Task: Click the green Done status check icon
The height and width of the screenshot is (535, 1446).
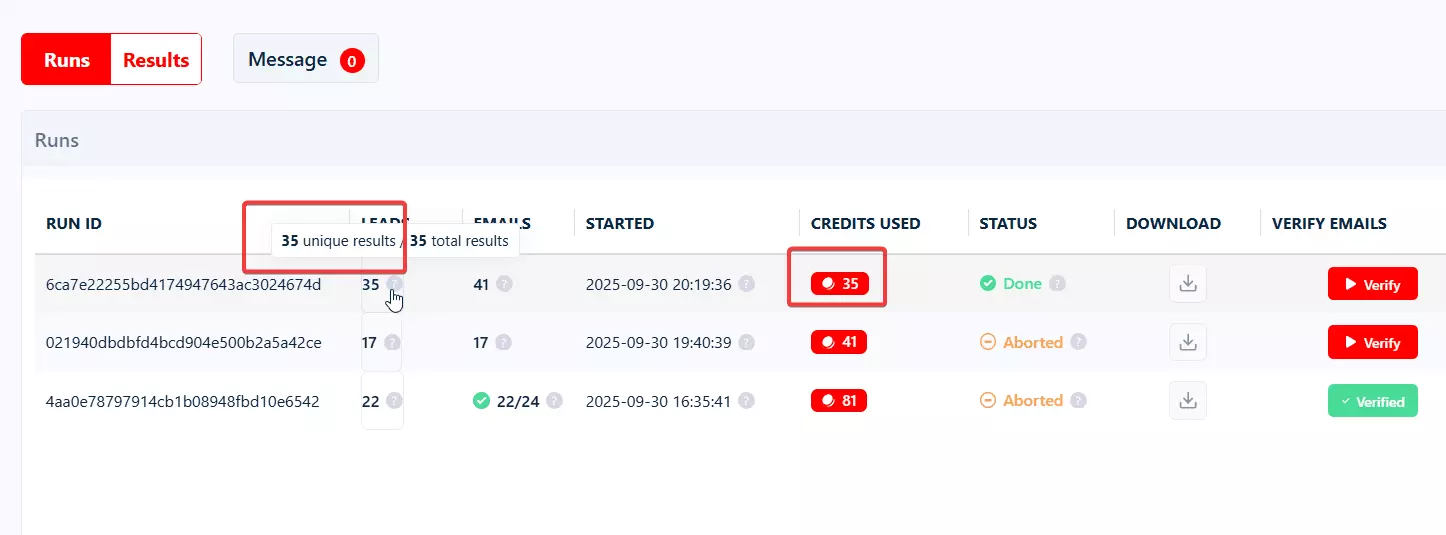Action: pos(988,284)
